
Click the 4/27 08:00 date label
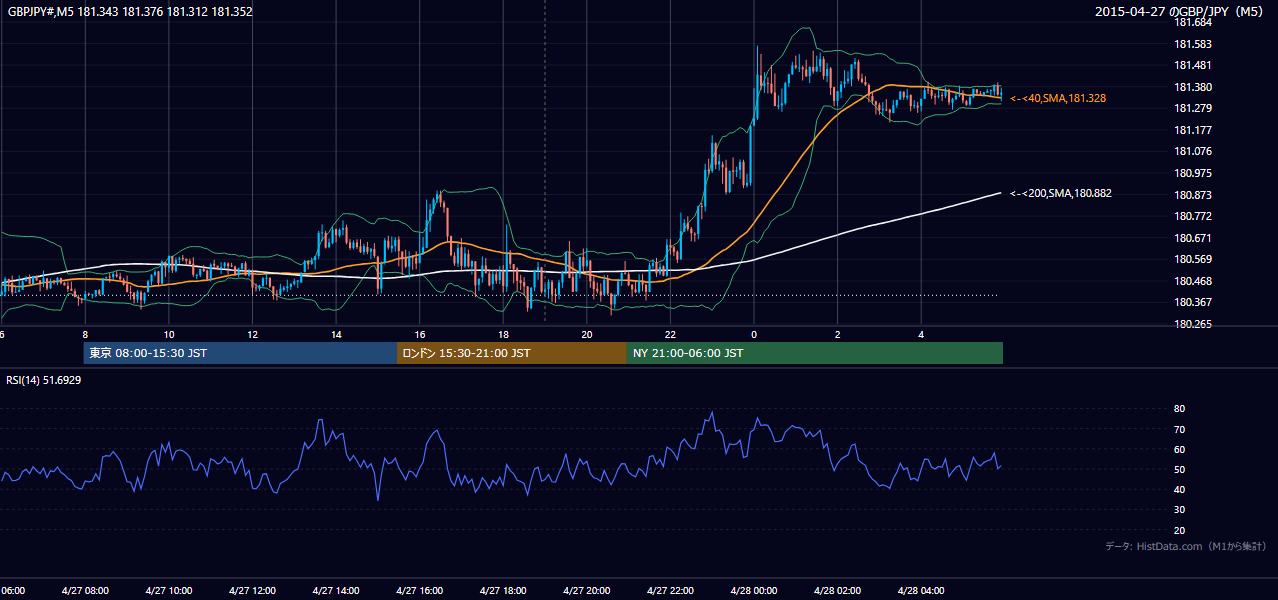tap(85, 591)
